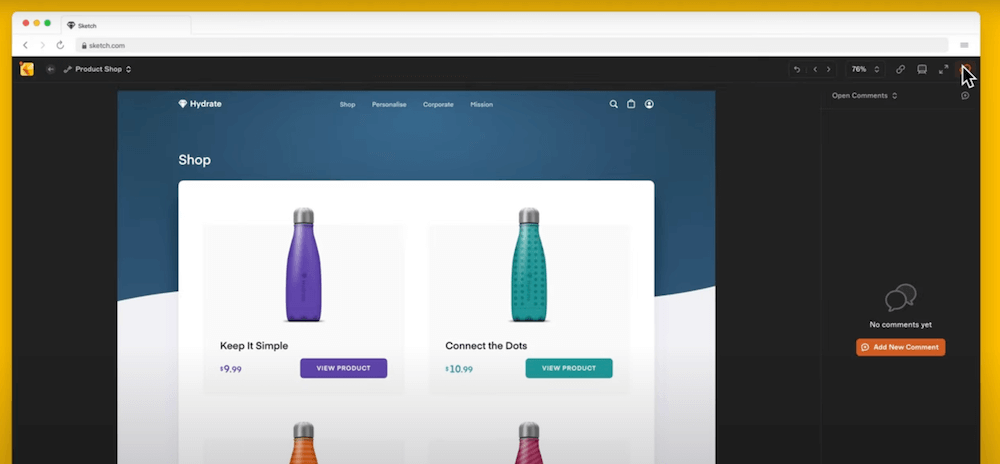The width and height of the screenshot is (1000, 464).
Task: Go to the next artboard arrow
Action: [828, 69]
